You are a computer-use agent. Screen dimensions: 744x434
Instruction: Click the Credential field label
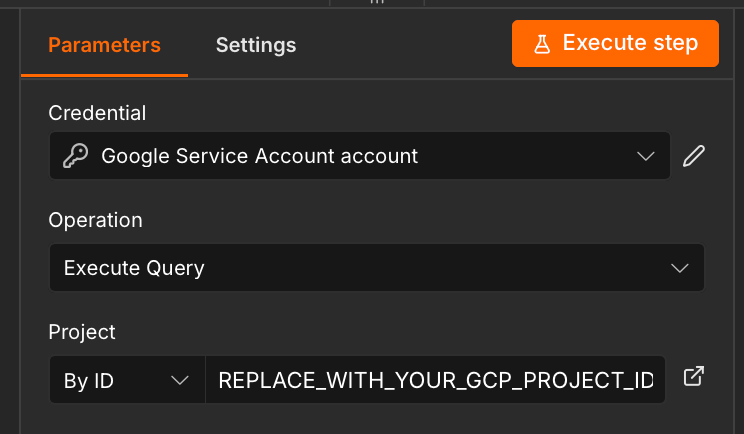pos(97,113)
